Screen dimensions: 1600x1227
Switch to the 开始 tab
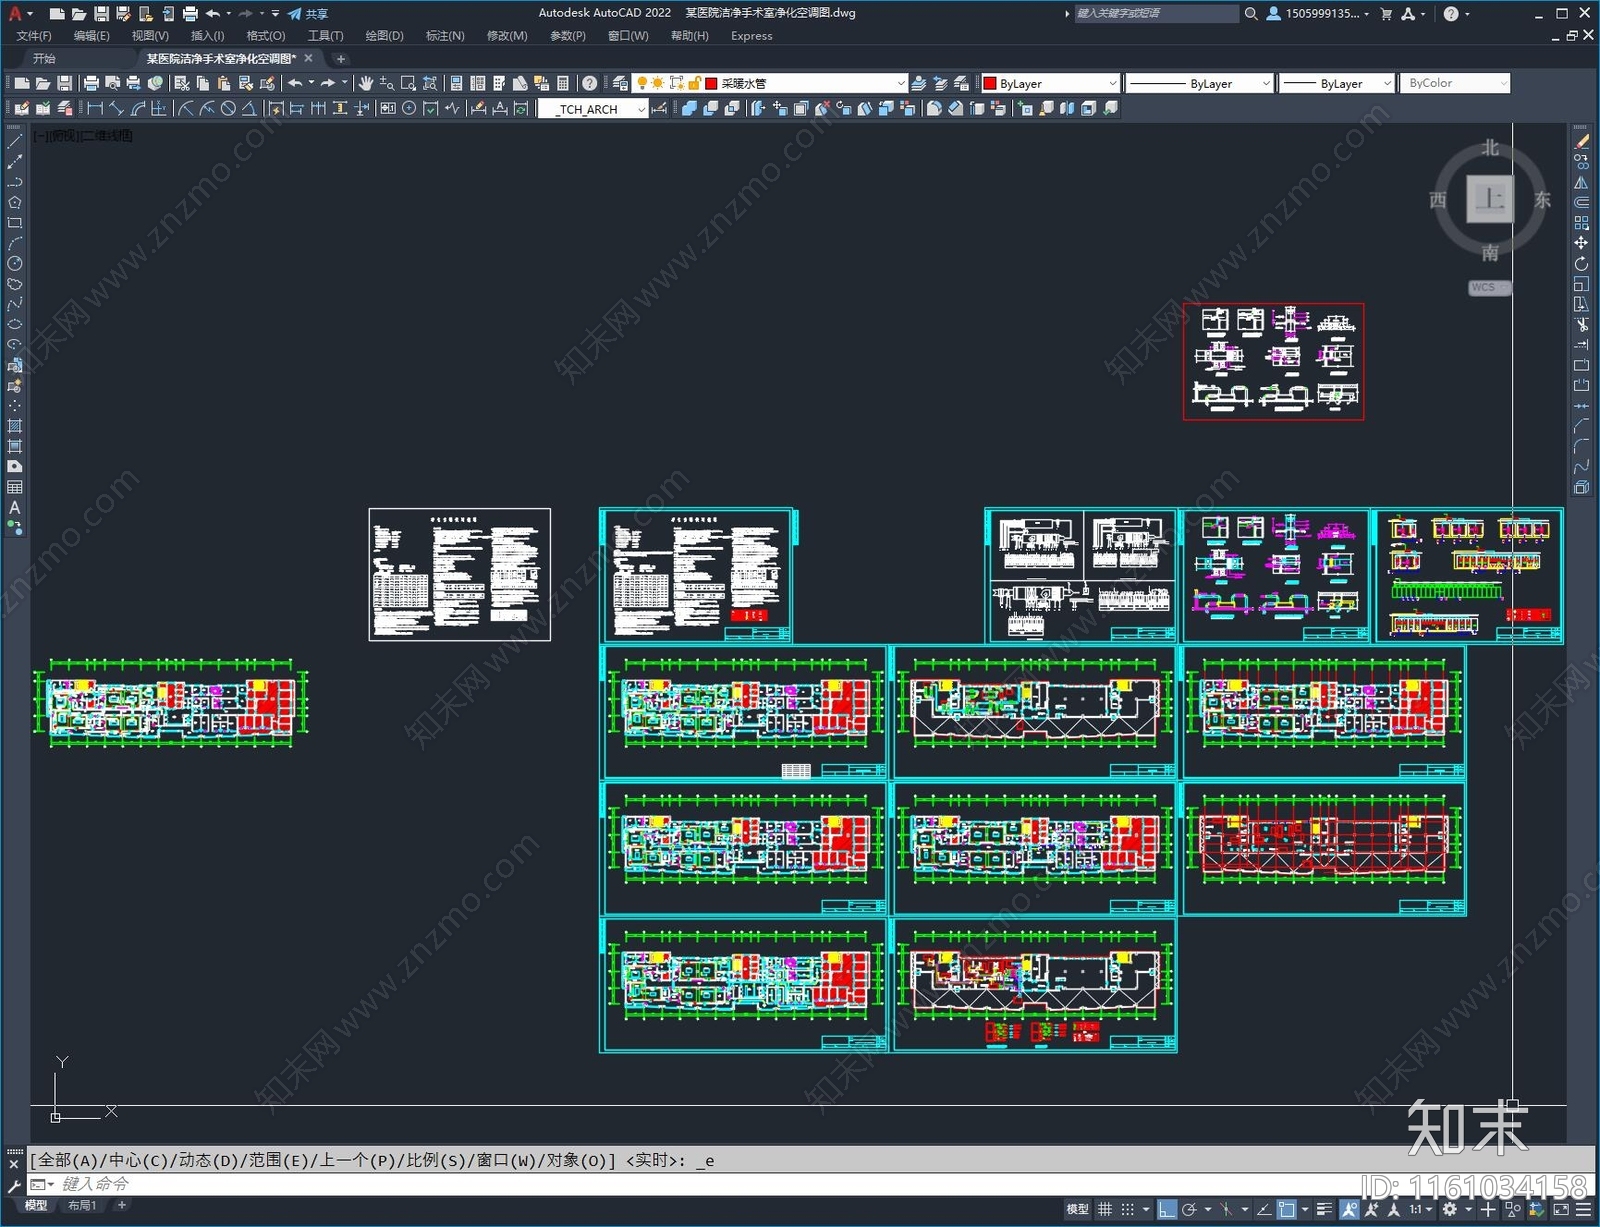44,59
